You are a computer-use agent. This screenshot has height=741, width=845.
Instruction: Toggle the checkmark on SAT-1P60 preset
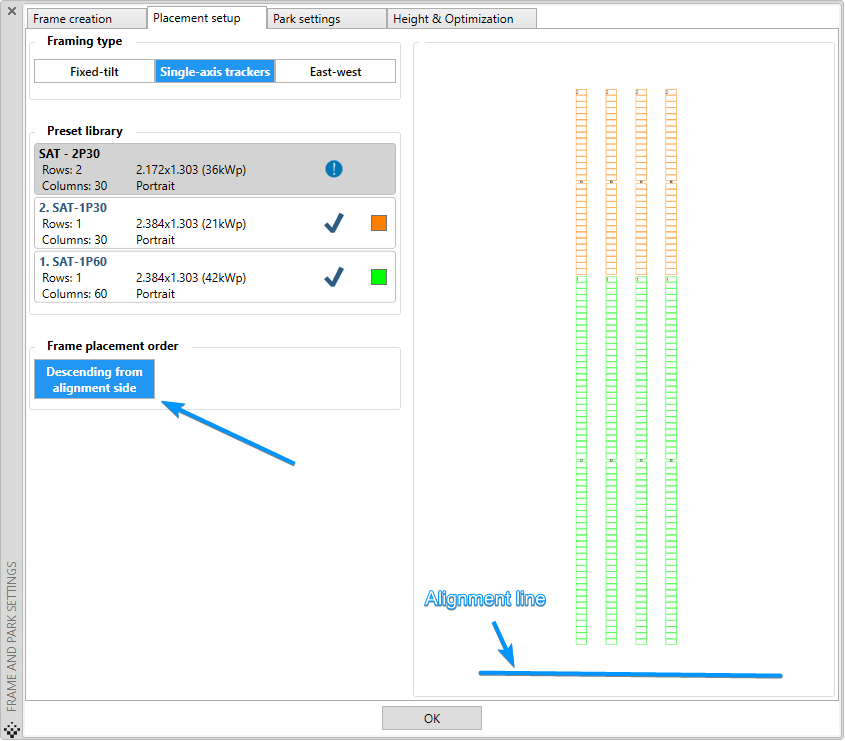334,277
